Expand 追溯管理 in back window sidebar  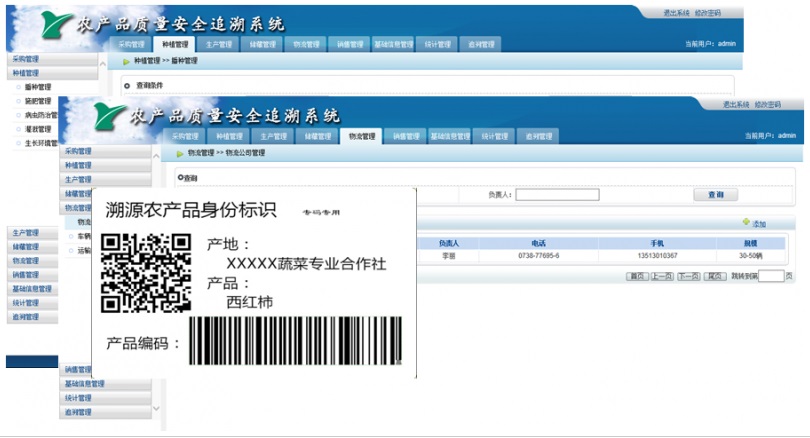[x=33, y=317]
